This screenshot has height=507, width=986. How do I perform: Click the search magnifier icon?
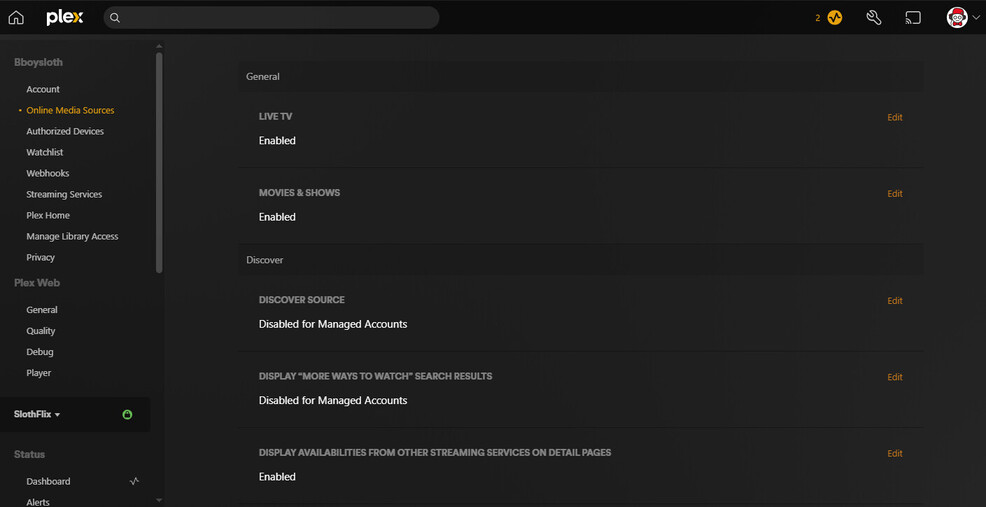coord(115,18)
